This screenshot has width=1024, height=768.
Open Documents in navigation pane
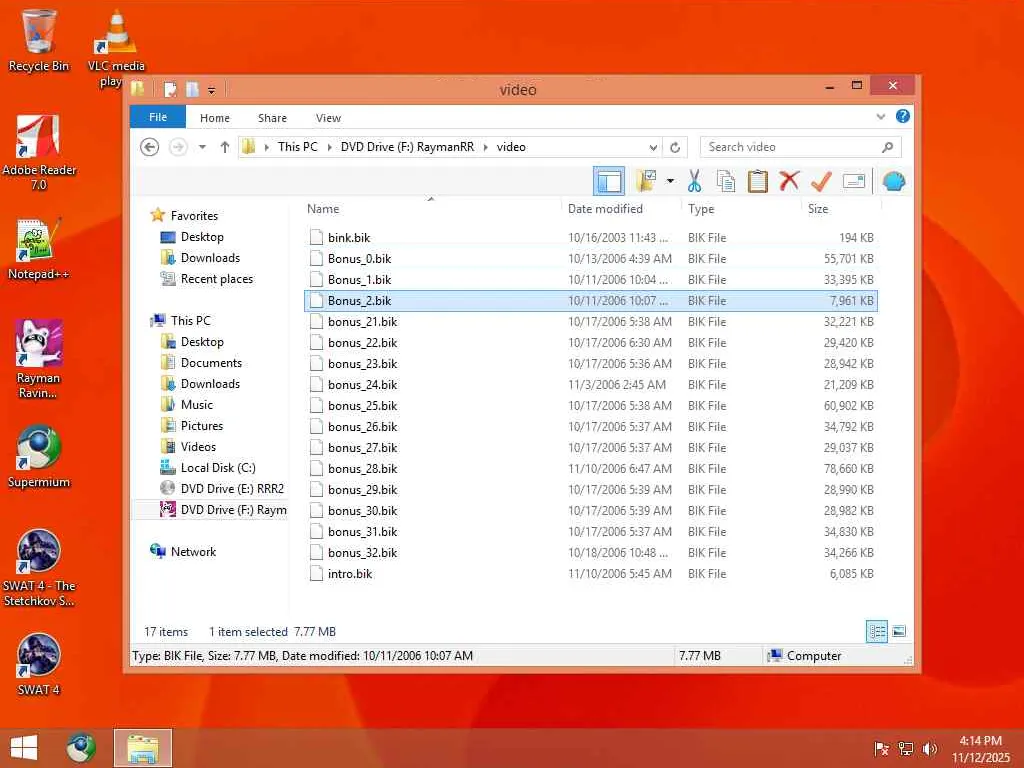pos(211,362)
